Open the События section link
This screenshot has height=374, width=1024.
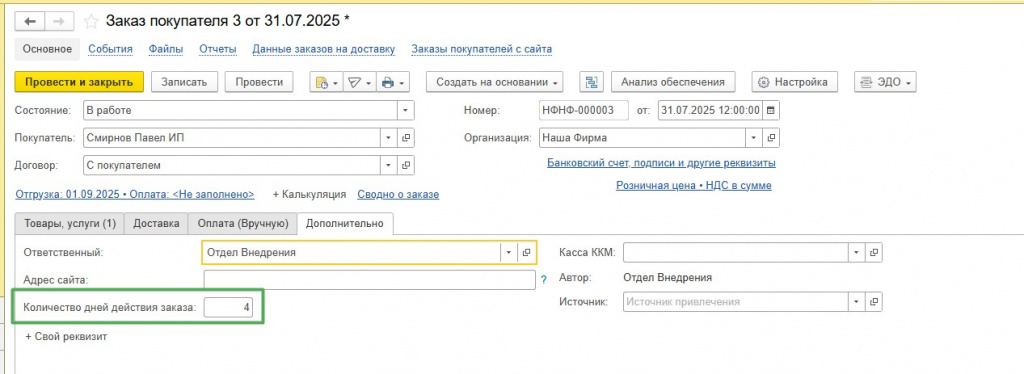pyautogui.click(x=110, y=49)
